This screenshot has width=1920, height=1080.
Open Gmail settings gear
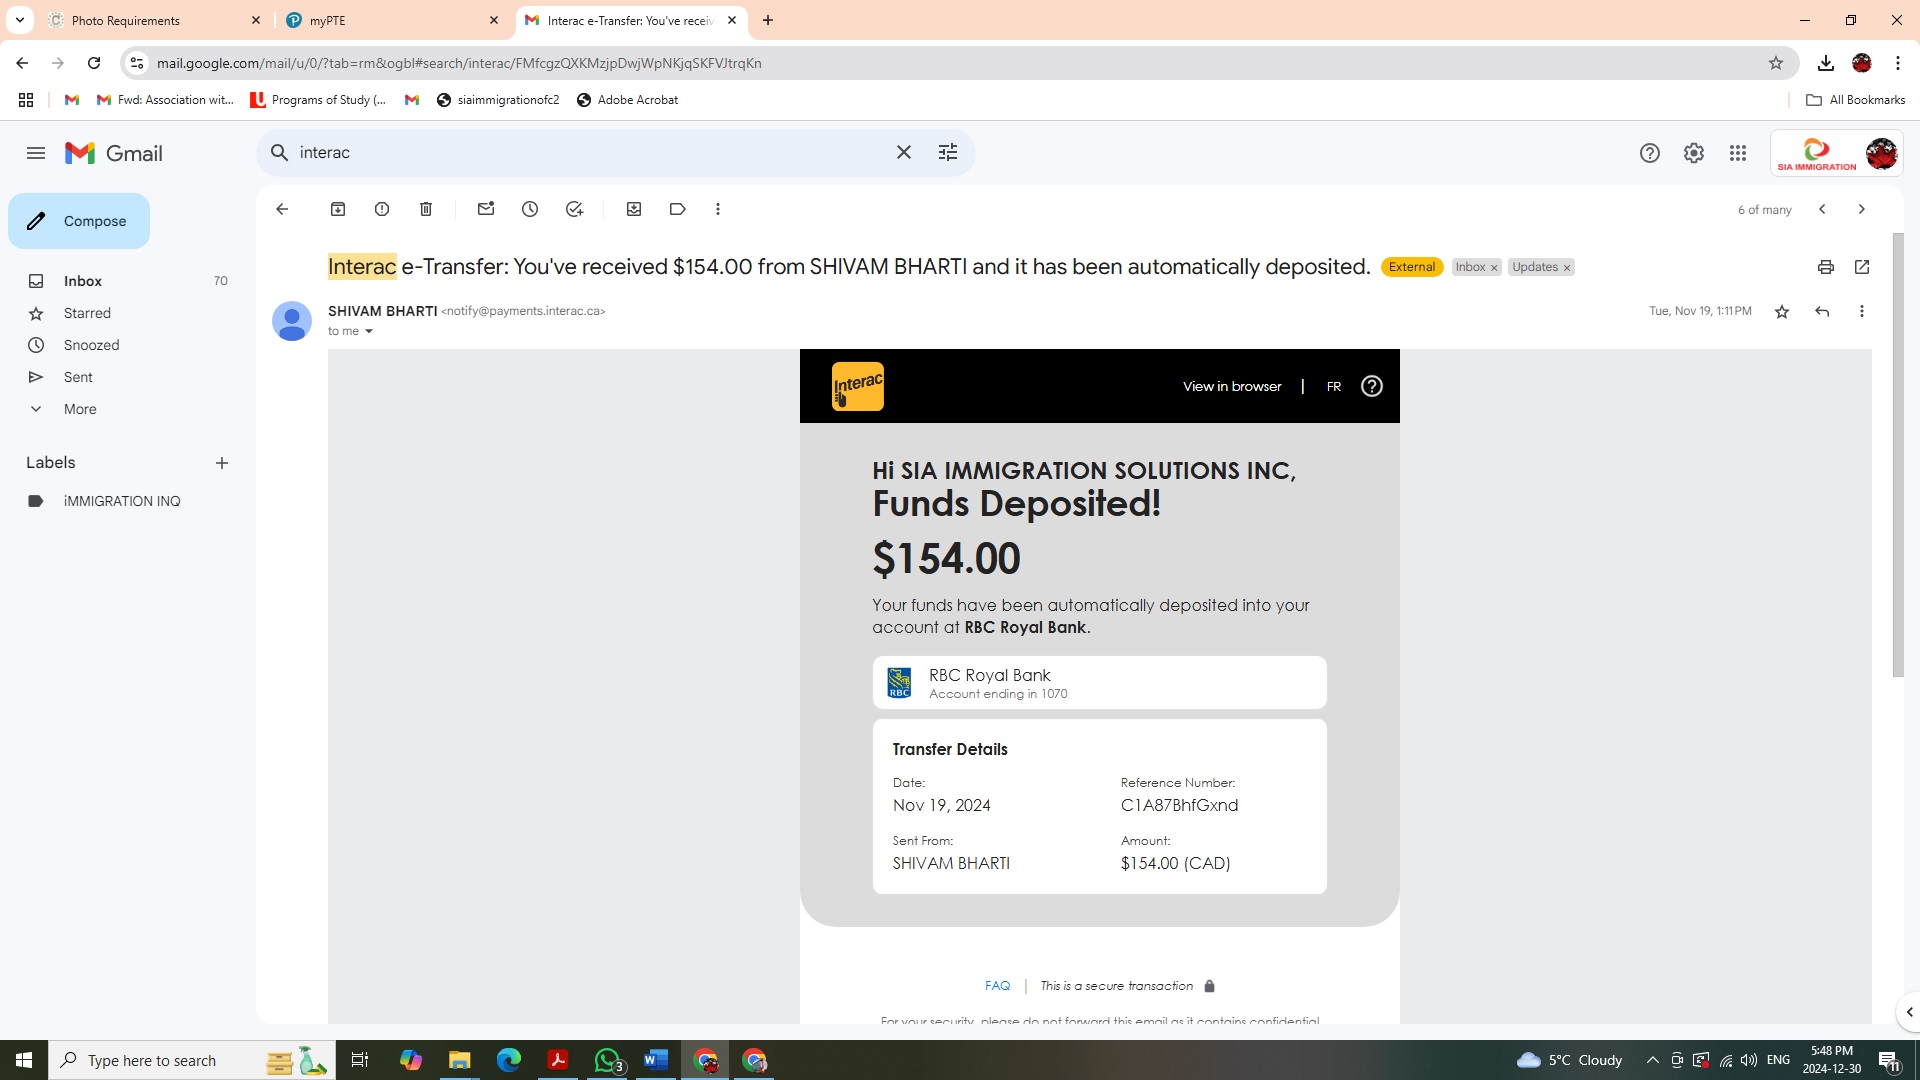click(x=1694, y=153)
